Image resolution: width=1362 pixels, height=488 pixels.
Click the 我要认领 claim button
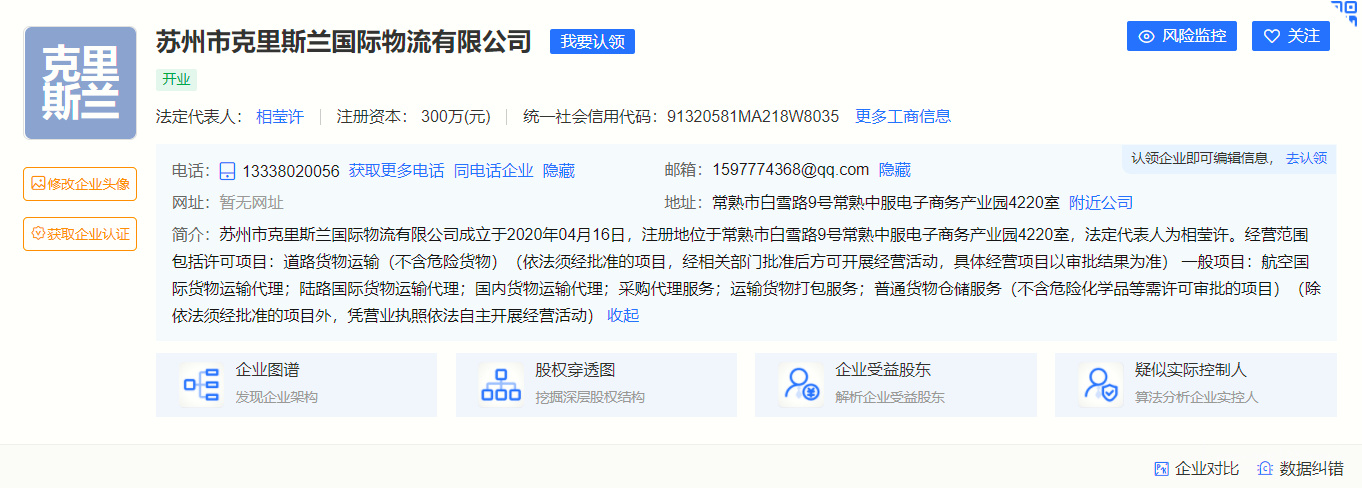coord(592,42)
